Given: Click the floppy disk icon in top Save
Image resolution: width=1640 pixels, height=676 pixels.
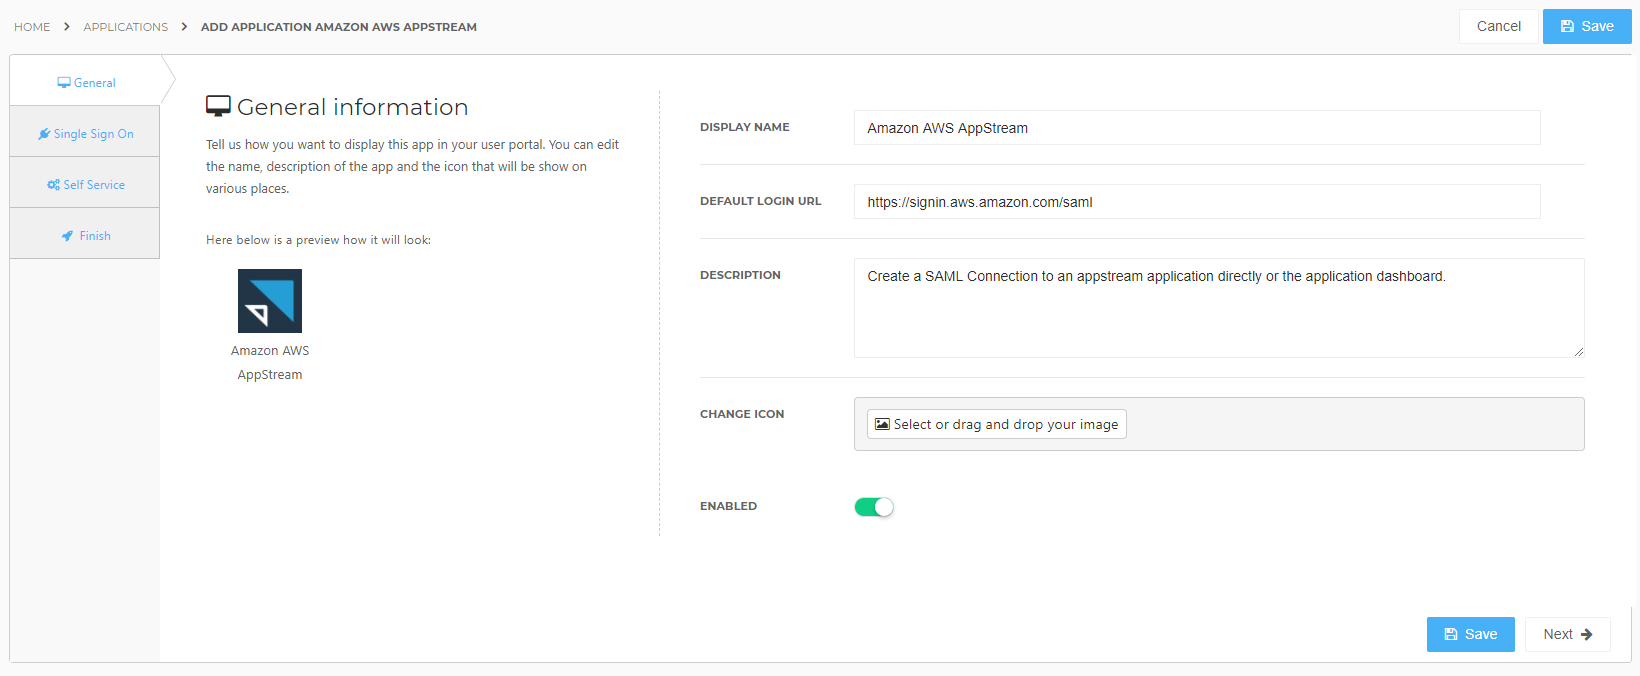Looking at the screenshot, I should pos(1567,27).
